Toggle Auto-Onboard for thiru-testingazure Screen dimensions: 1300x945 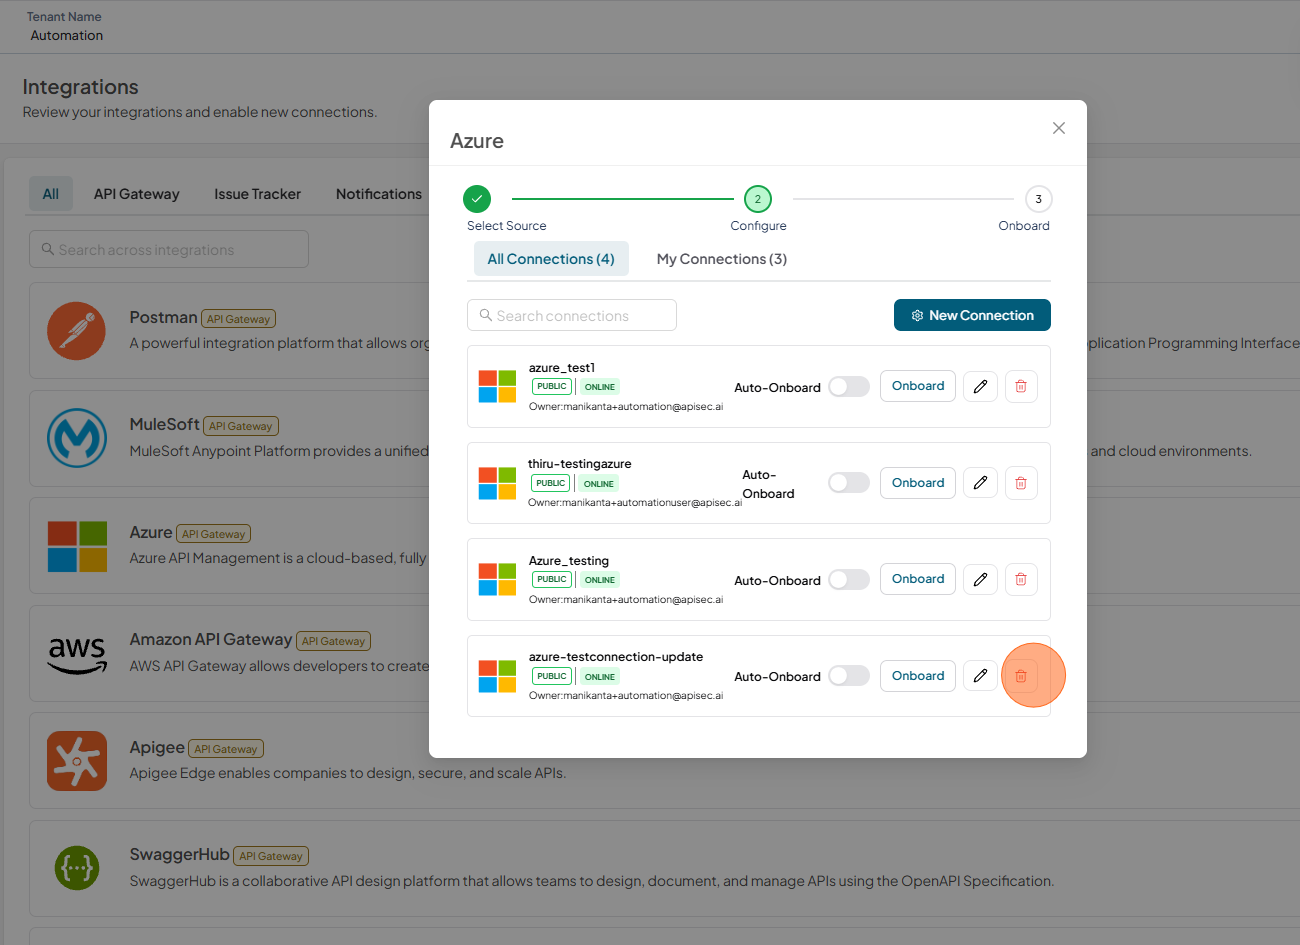849,483
